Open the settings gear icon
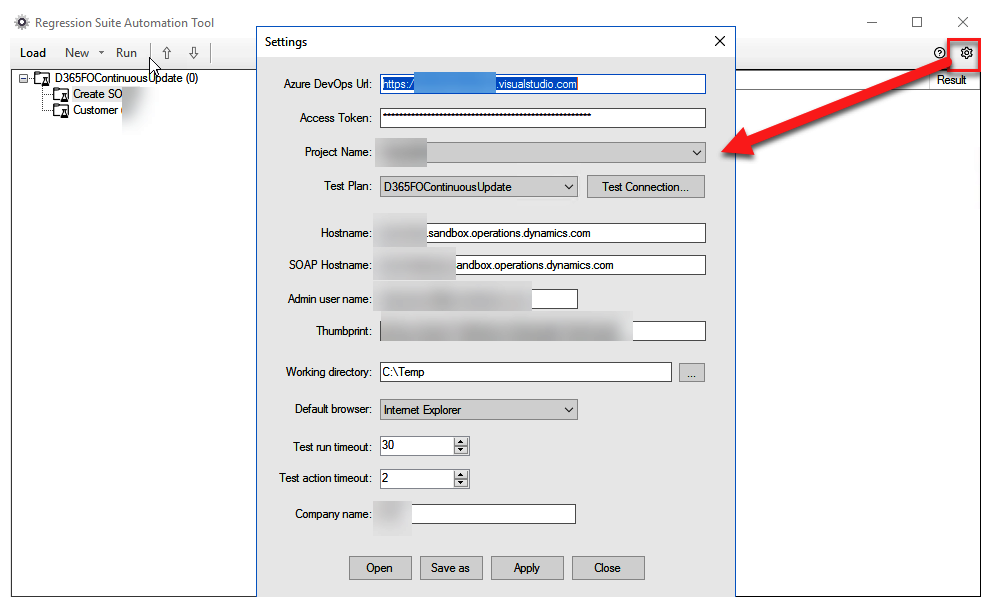991x607 pixels. 966,53
